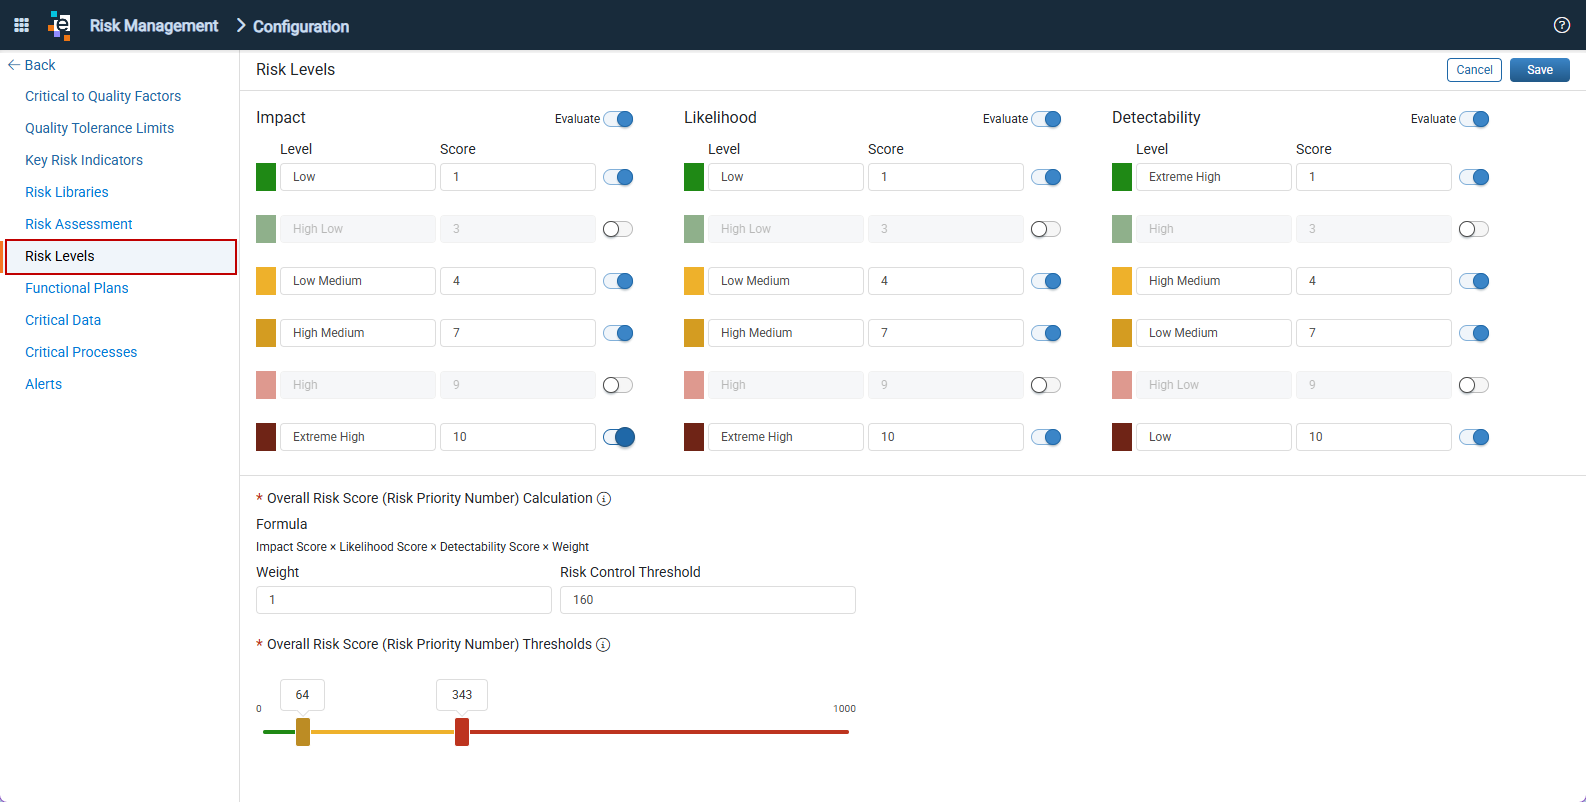Click the breadcrumb chevron before Configuration
This screenshot has width=1586, height=802.
coord(241,25)
